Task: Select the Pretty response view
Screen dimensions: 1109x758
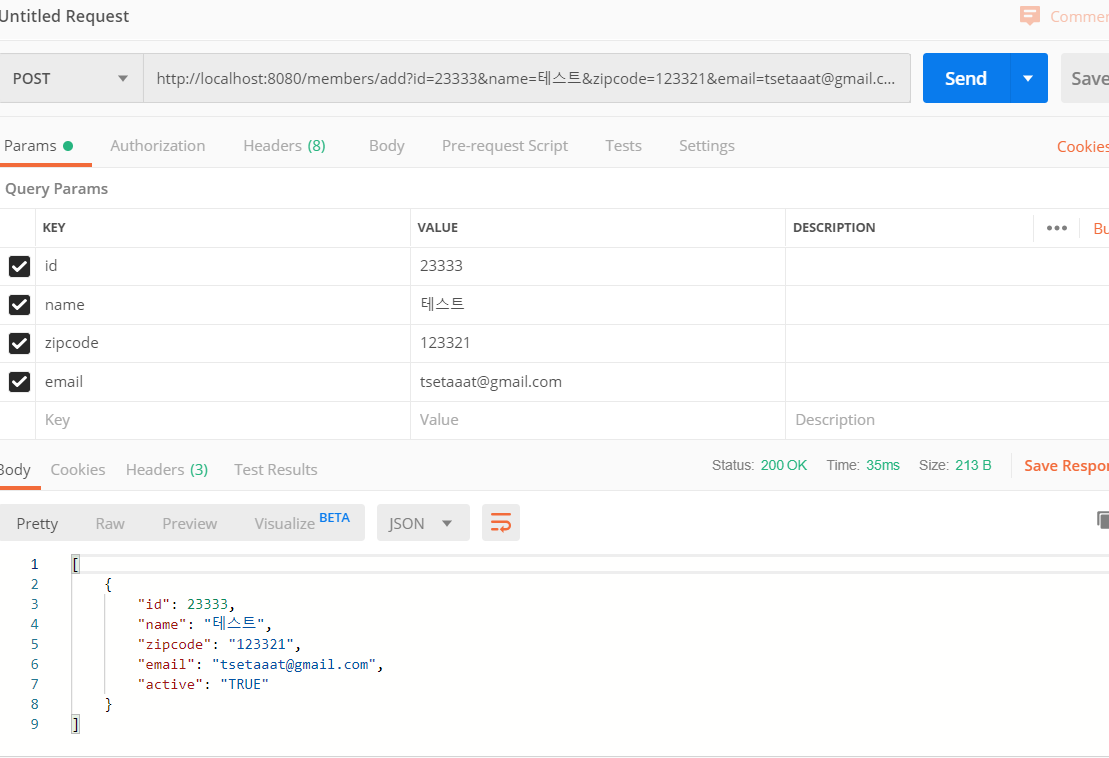Action: click(x=37, y=523)
